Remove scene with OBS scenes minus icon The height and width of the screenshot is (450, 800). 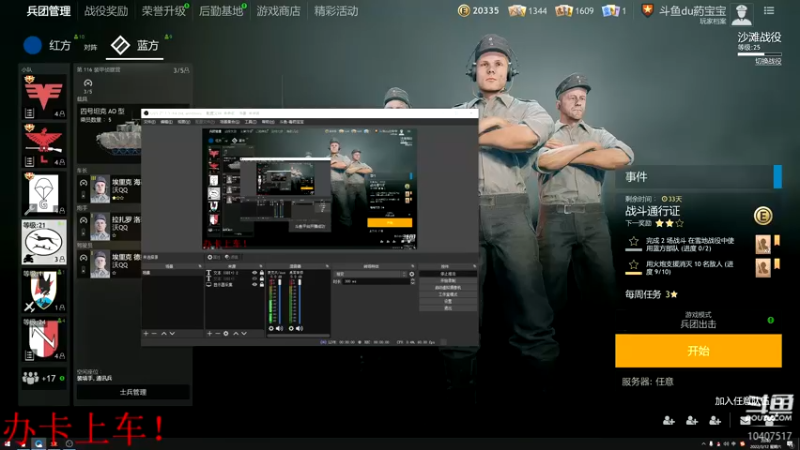[x=155, y=333]
